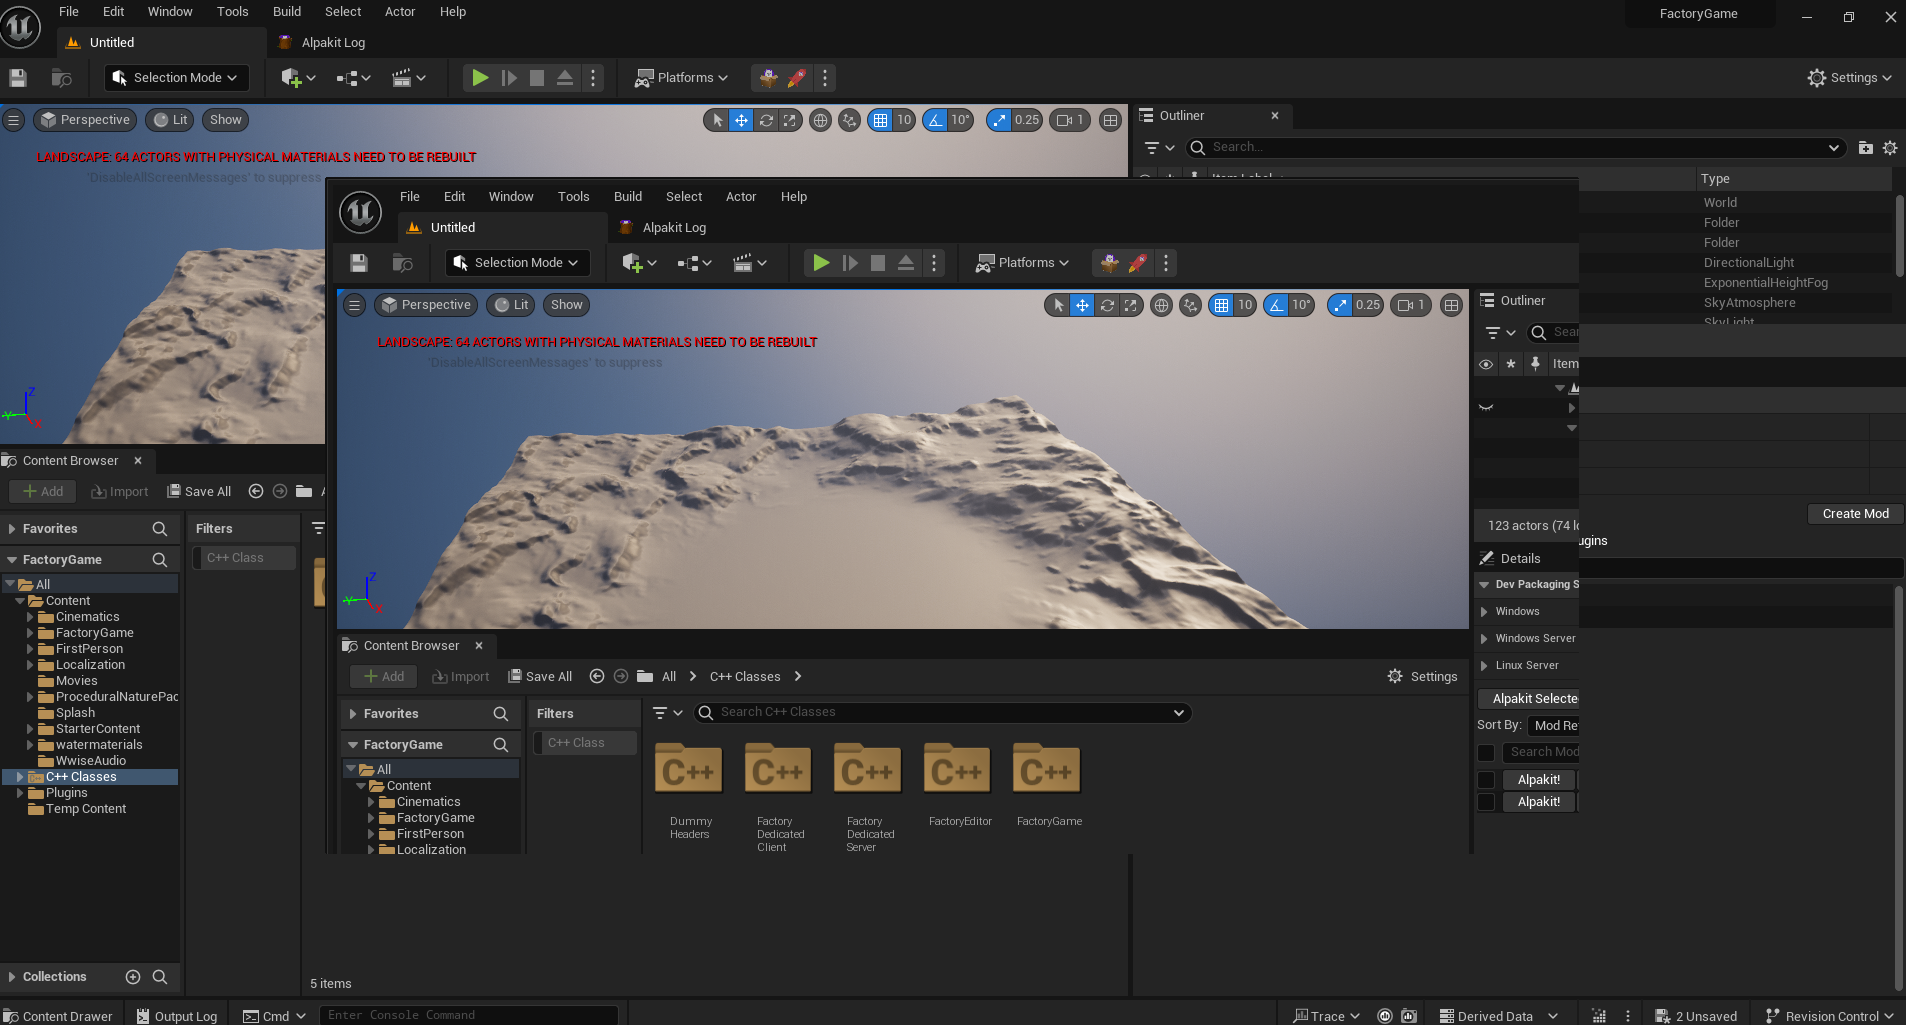Image resolution: width=1906 pixels, height=1025 pixels.
Task: Toggle scale snapping in back window viewport
Action: (x=999, y=120)
